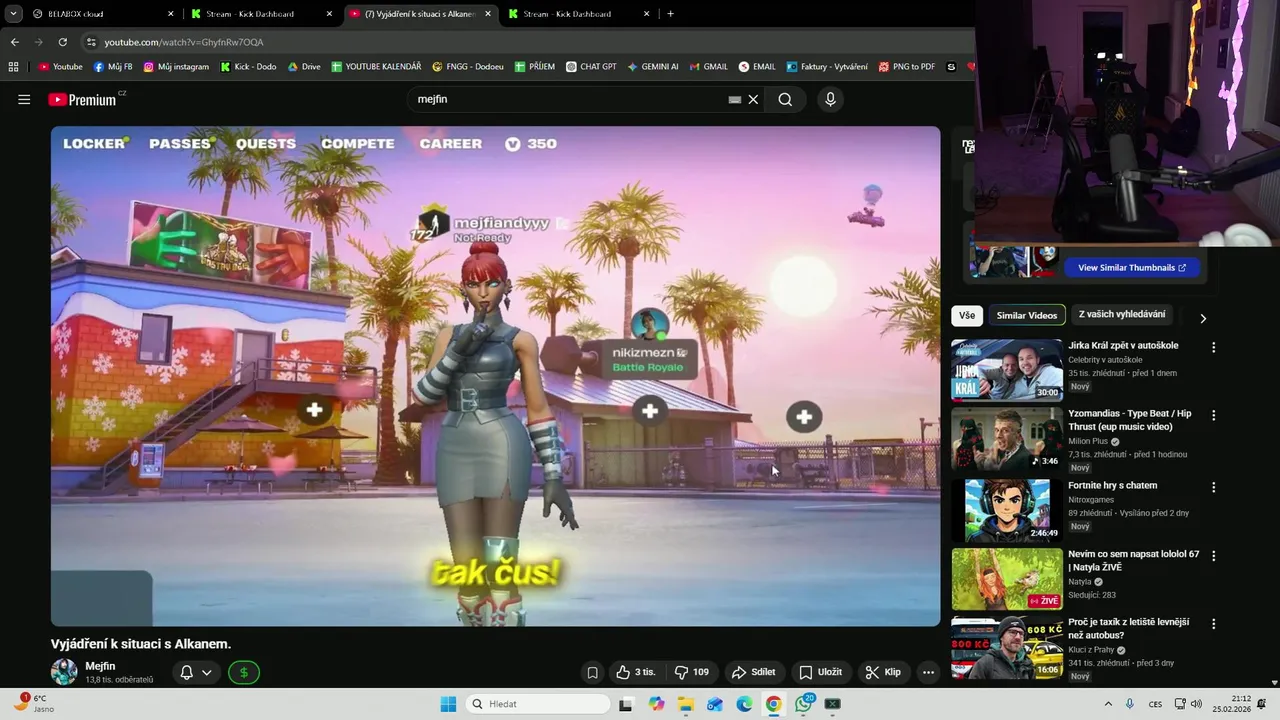Select the Vše filter chip

(x=967, y=315)
